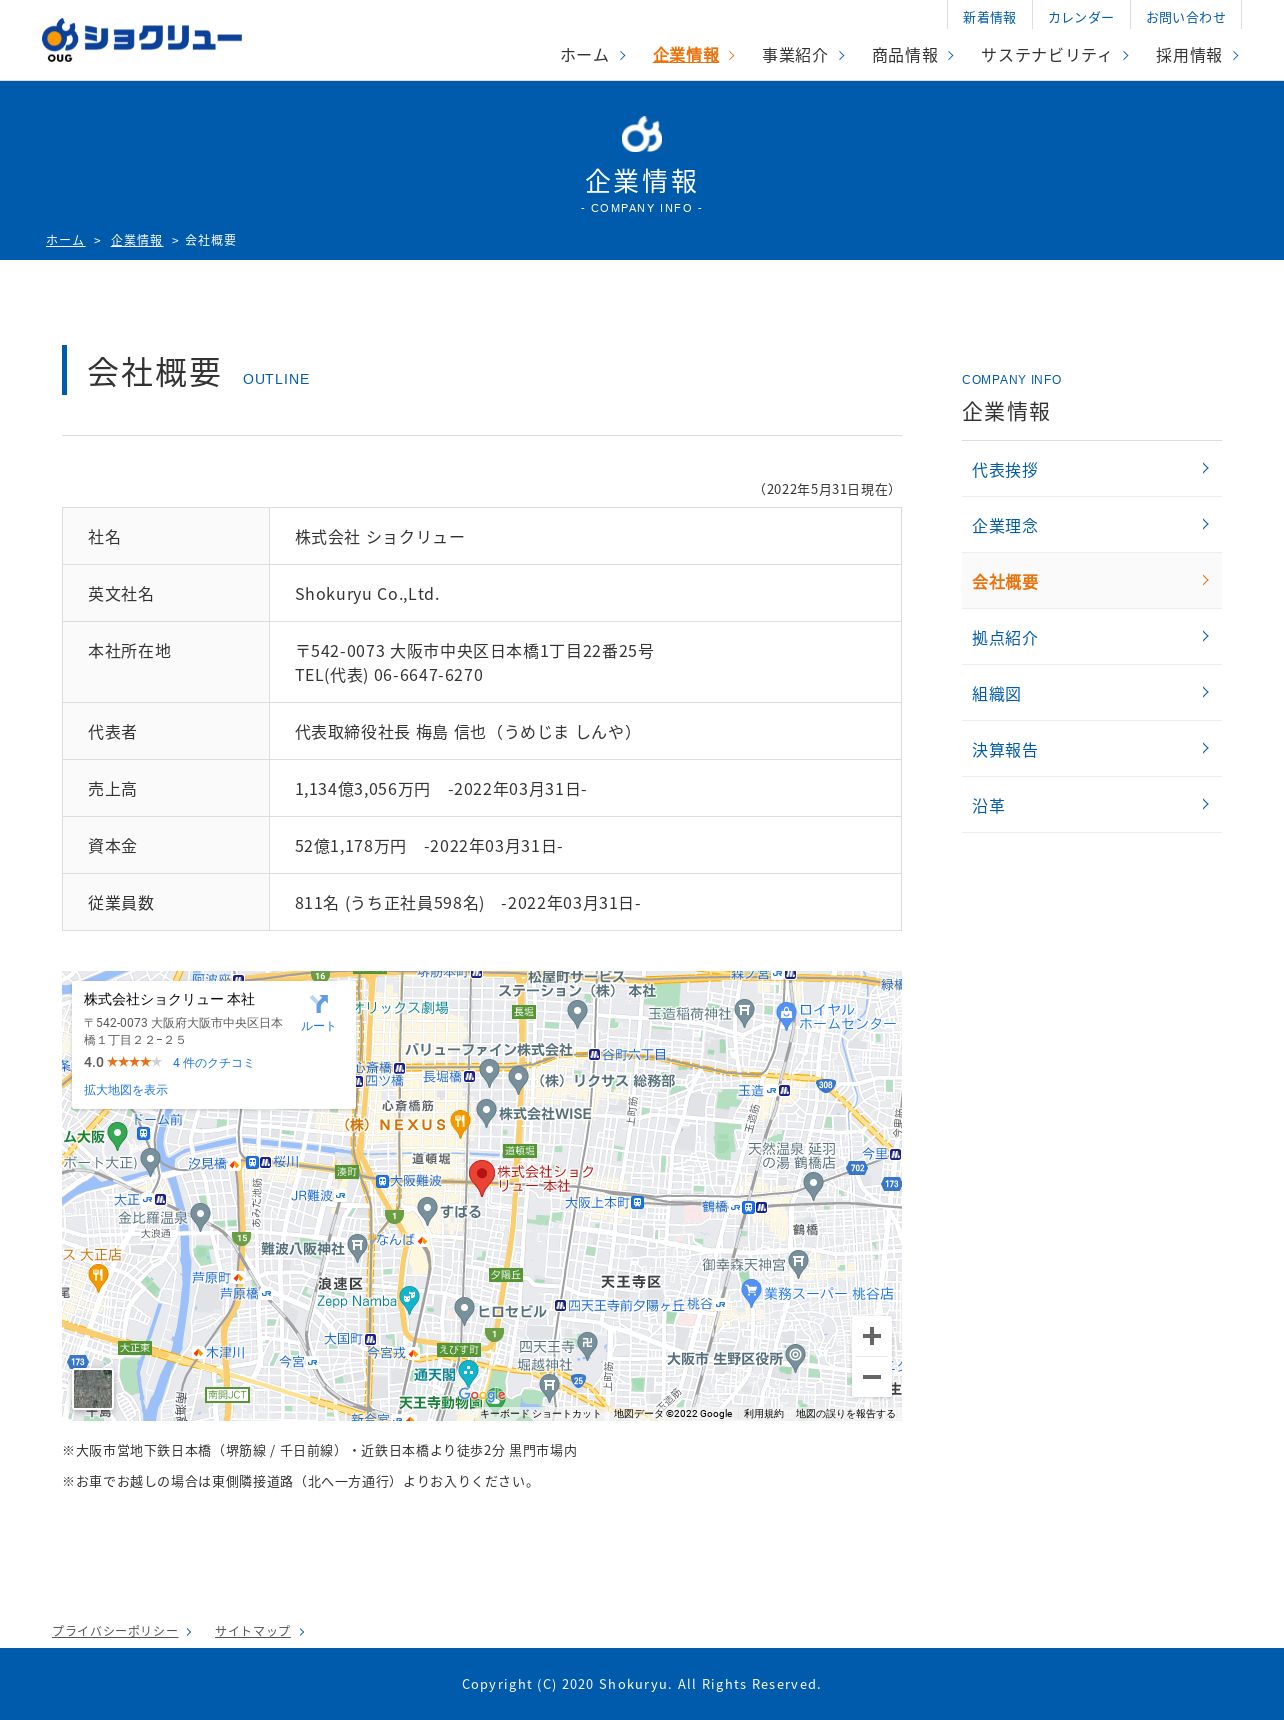Click the ヒロセビル location pin
Screen dimensions: 1284x1720
464,1309
